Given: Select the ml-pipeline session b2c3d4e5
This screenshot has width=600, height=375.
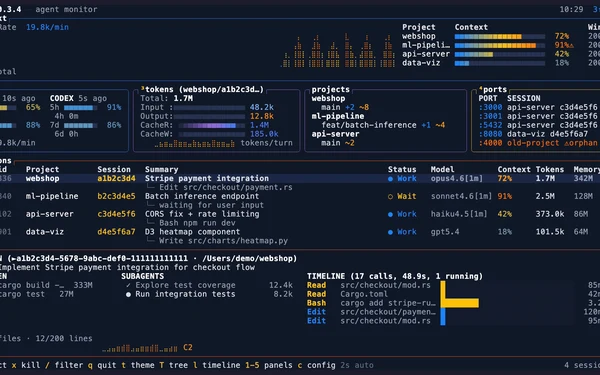Looking at the screenshot, I should (300, 196).
